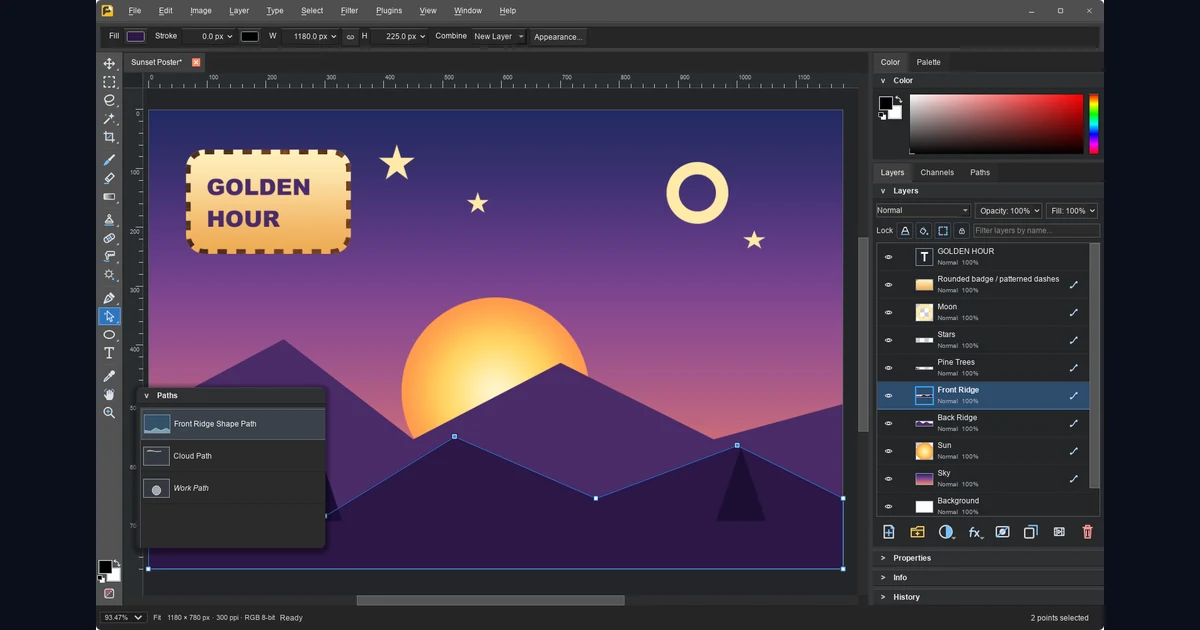
Task: Open the fx layer effects menu
Action: pos(975,533)
